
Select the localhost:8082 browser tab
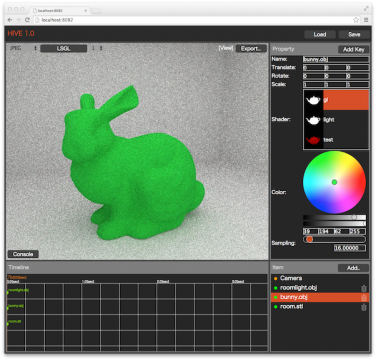coord(59,11)
